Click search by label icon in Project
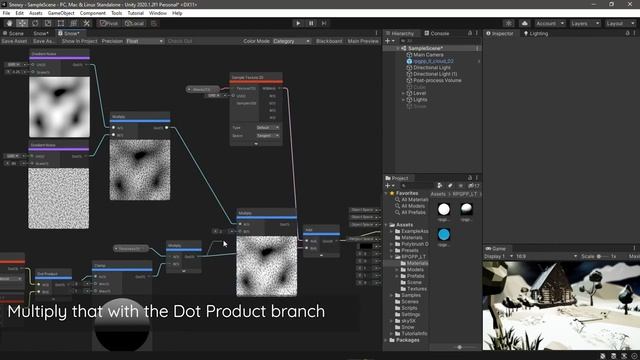The image size is (640, 360). tap(450, 186)
